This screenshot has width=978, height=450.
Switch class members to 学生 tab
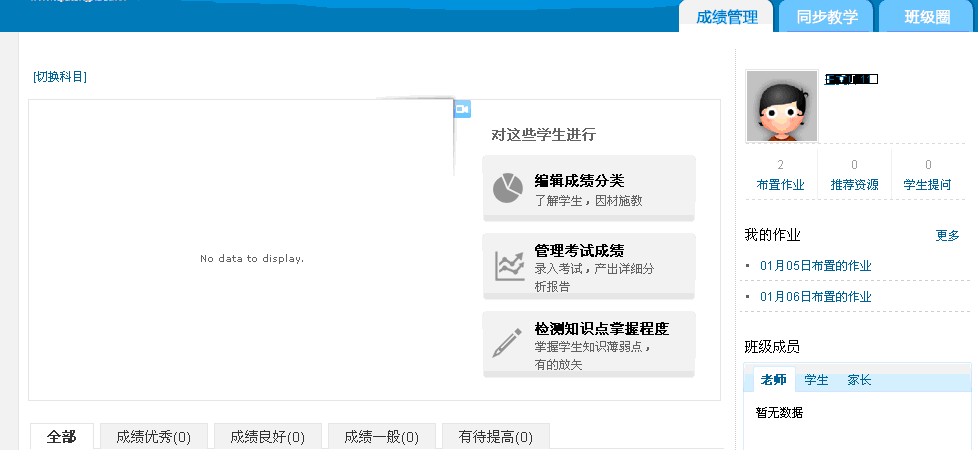pos(816,380)
